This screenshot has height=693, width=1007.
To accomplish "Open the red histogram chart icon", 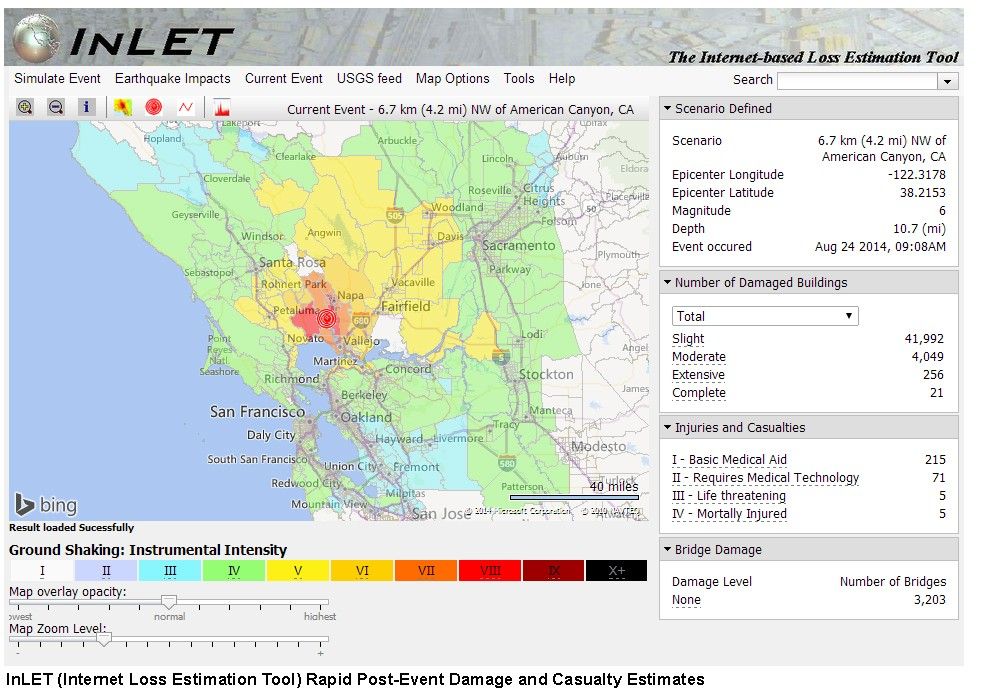I will coord(221,107).
